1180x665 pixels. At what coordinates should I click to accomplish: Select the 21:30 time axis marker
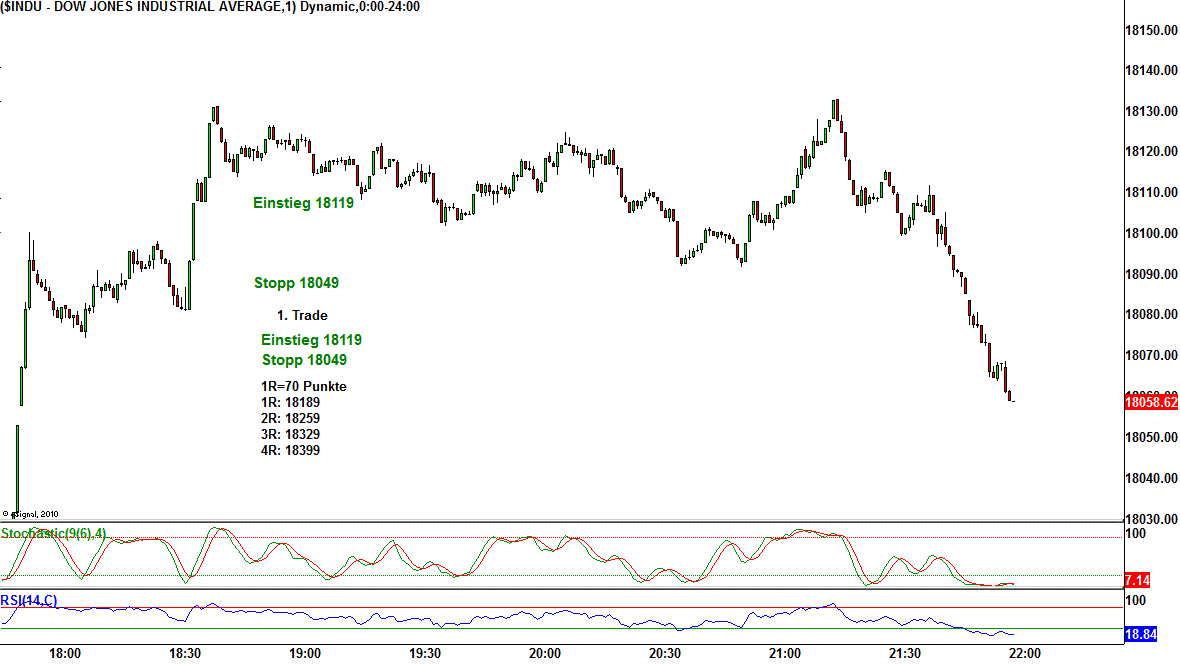click(x=904, y=653)
